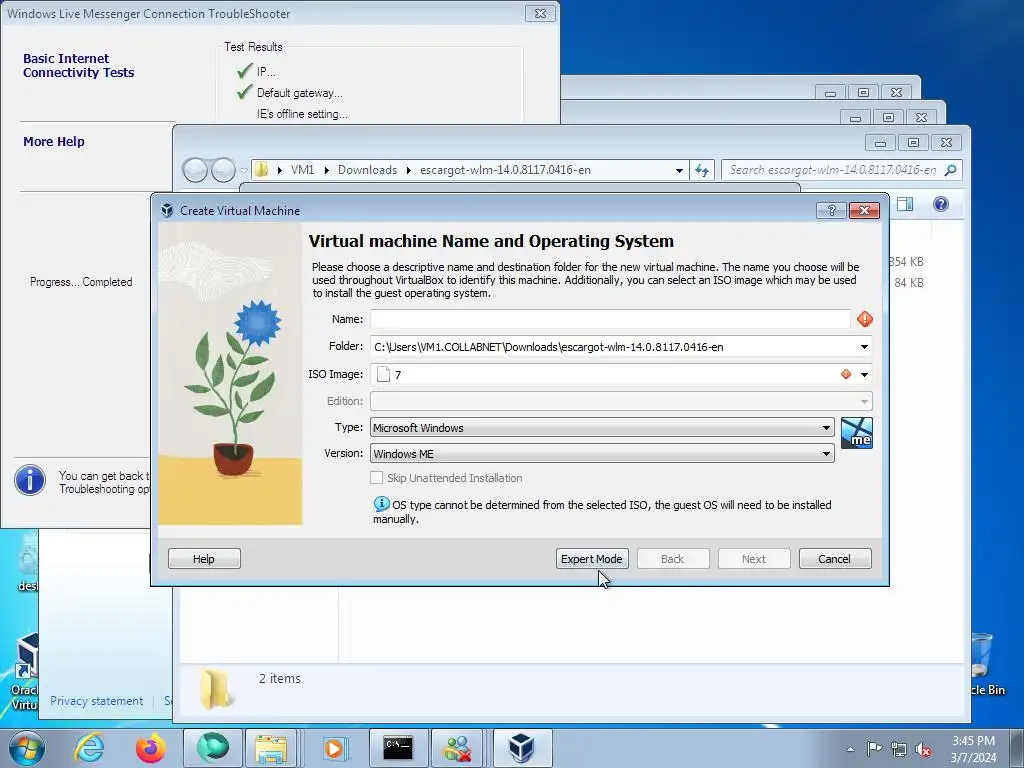Open the Edition dropdown
Image resolution: width=1024 pixels, height=768 pixels.
coord(621,401)
